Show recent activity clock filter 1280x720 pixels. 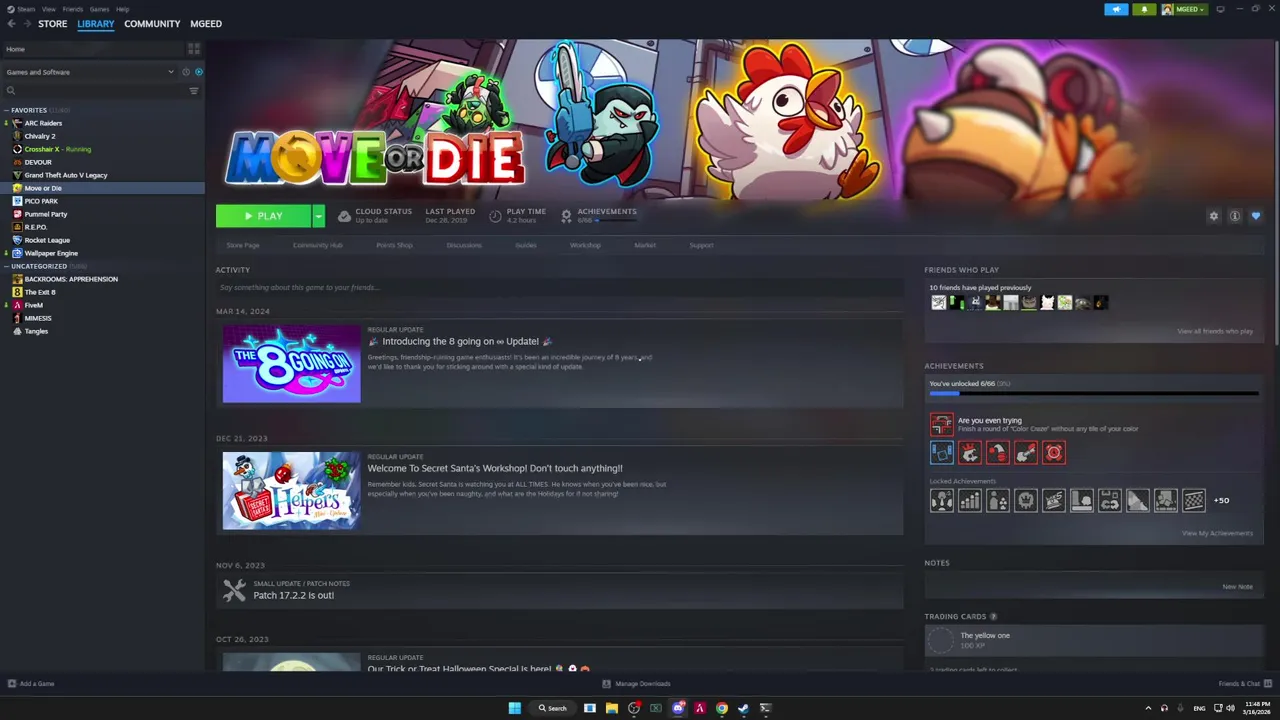(185, 72)
